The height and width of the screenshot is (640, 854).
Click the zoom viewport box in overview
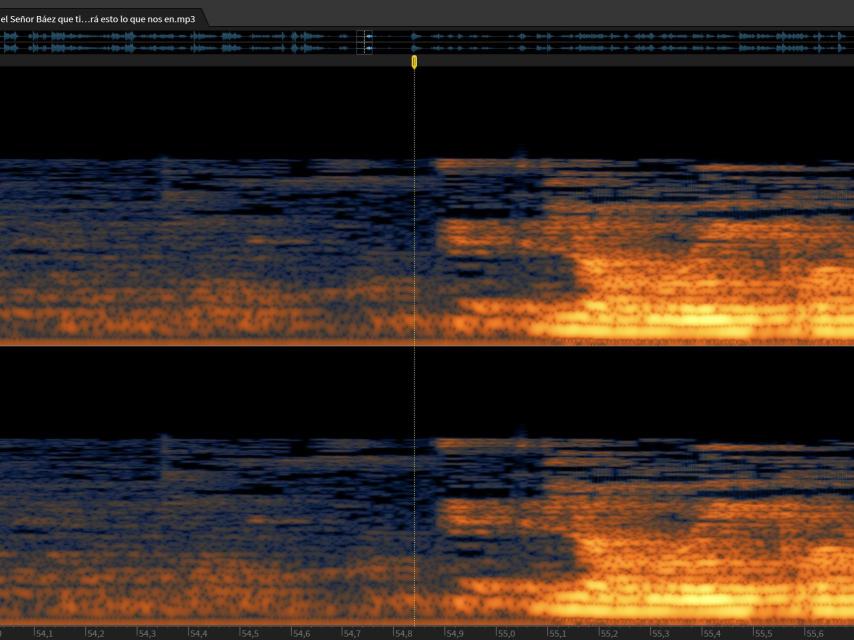coord(365,42)
